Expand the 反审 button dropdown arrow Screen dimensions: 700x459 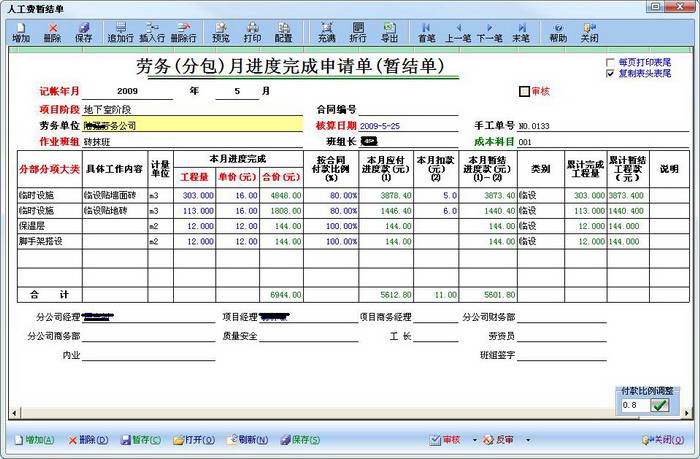(528, 440)
